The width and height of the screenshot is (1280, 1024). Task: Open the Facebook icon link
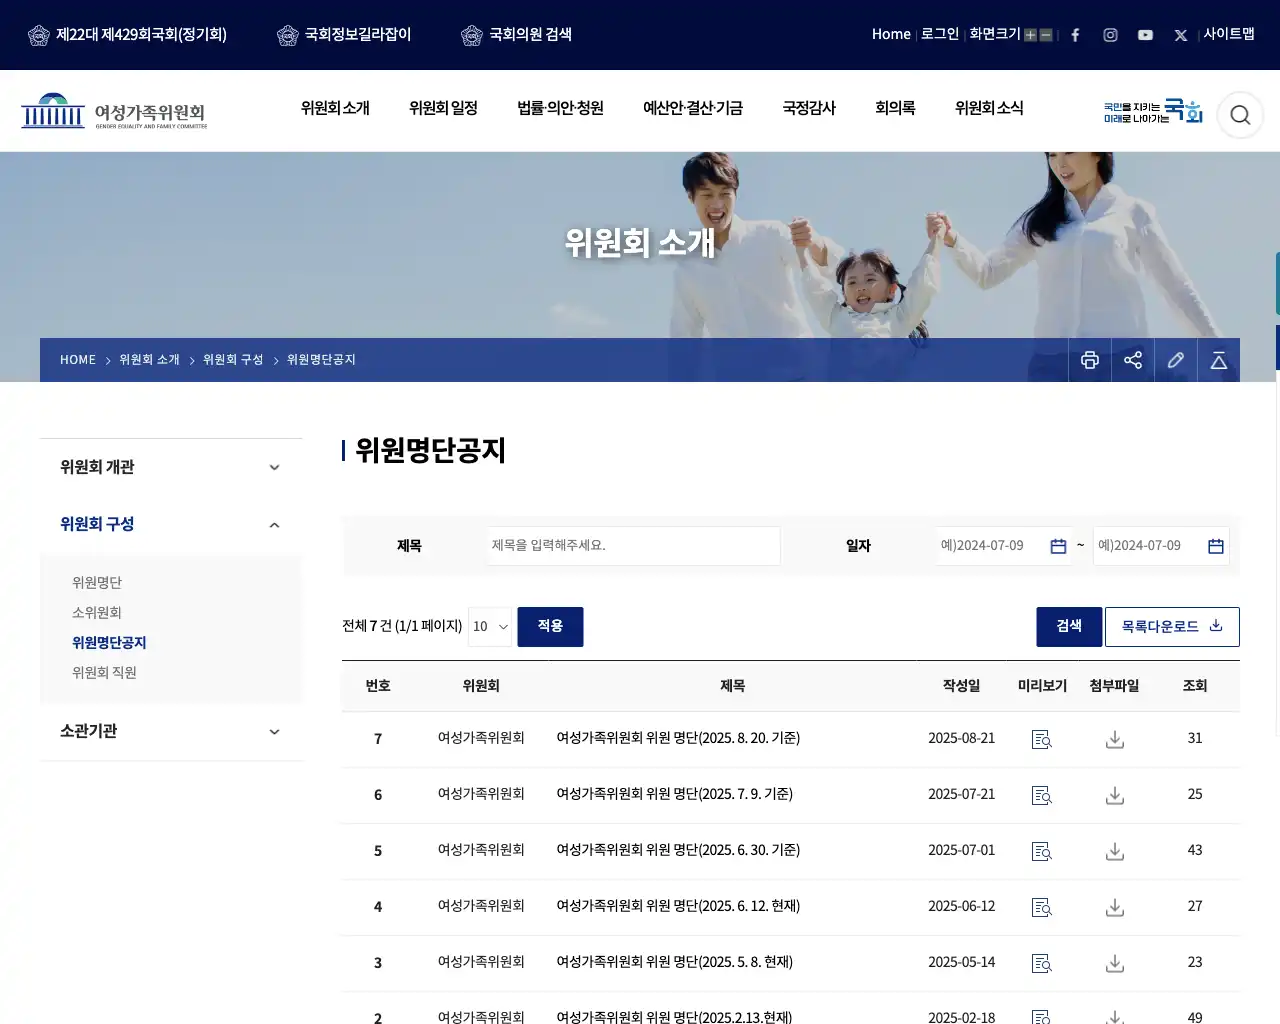point(1075,35)
